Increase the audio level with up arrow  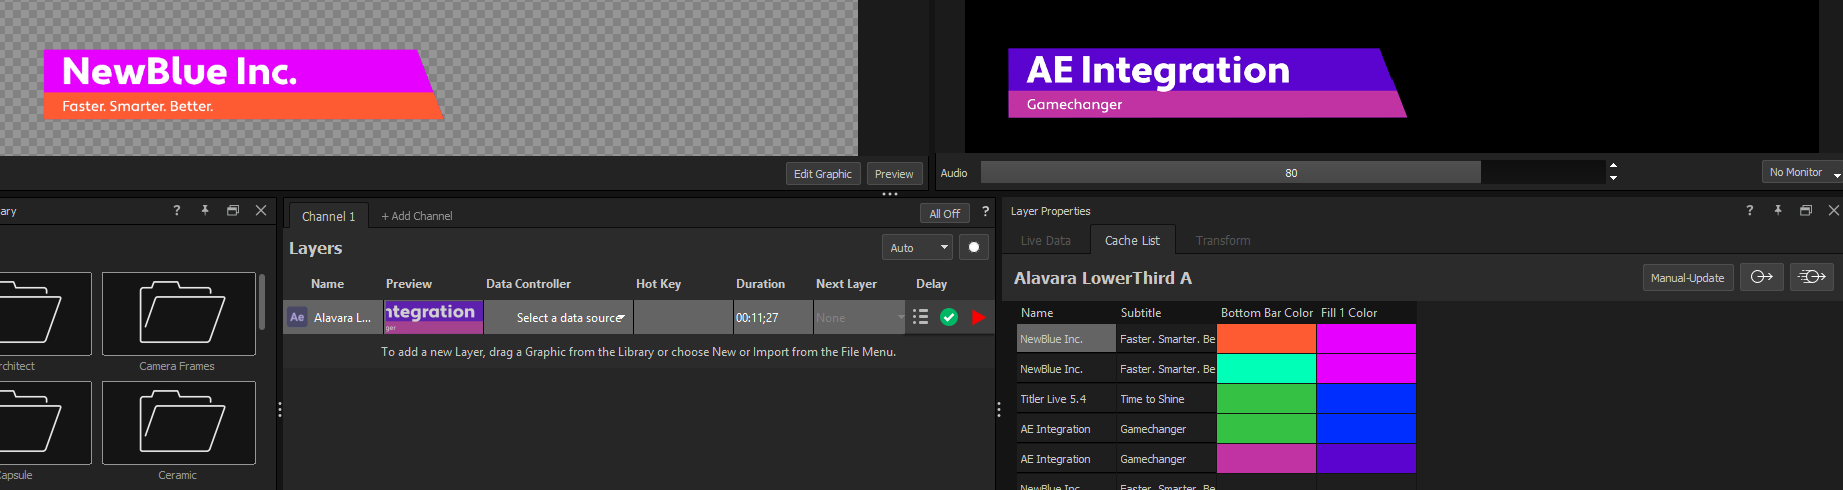tap(1613, 166)
